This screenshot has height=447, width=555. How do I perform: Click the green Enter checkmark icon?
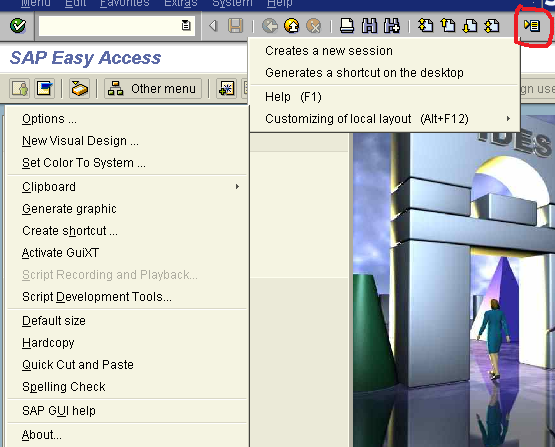tap(18, 25)
